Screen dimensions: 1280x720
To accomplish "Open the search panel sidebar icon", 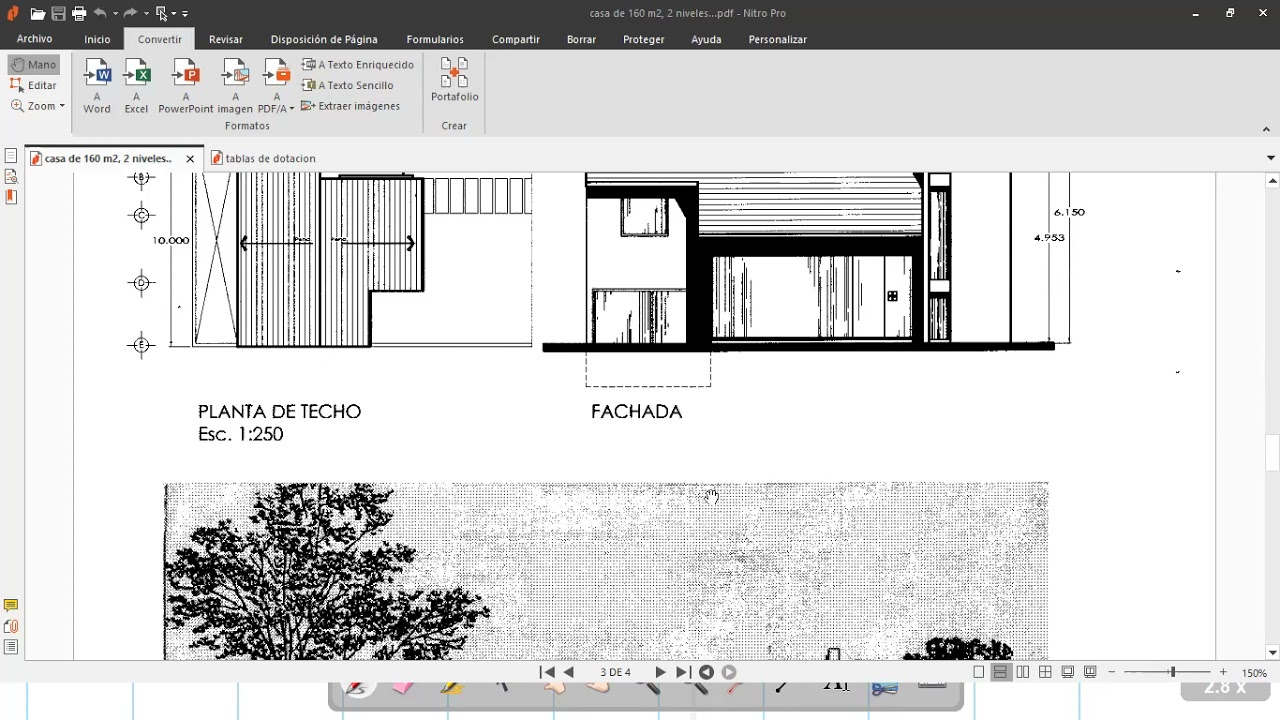I will click(x=11, y=177).
